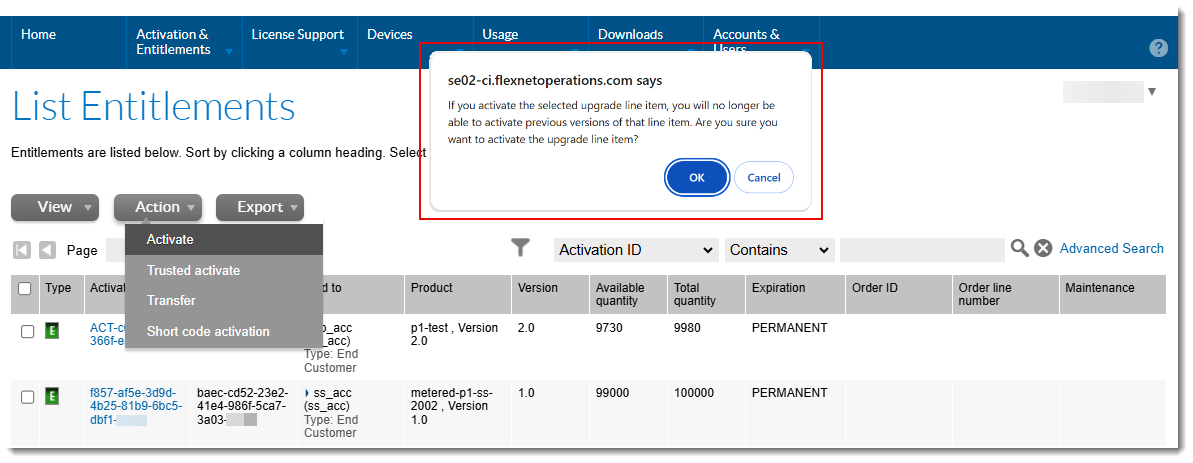Toggle the select-all header checkbox

[x=25, y=288]
